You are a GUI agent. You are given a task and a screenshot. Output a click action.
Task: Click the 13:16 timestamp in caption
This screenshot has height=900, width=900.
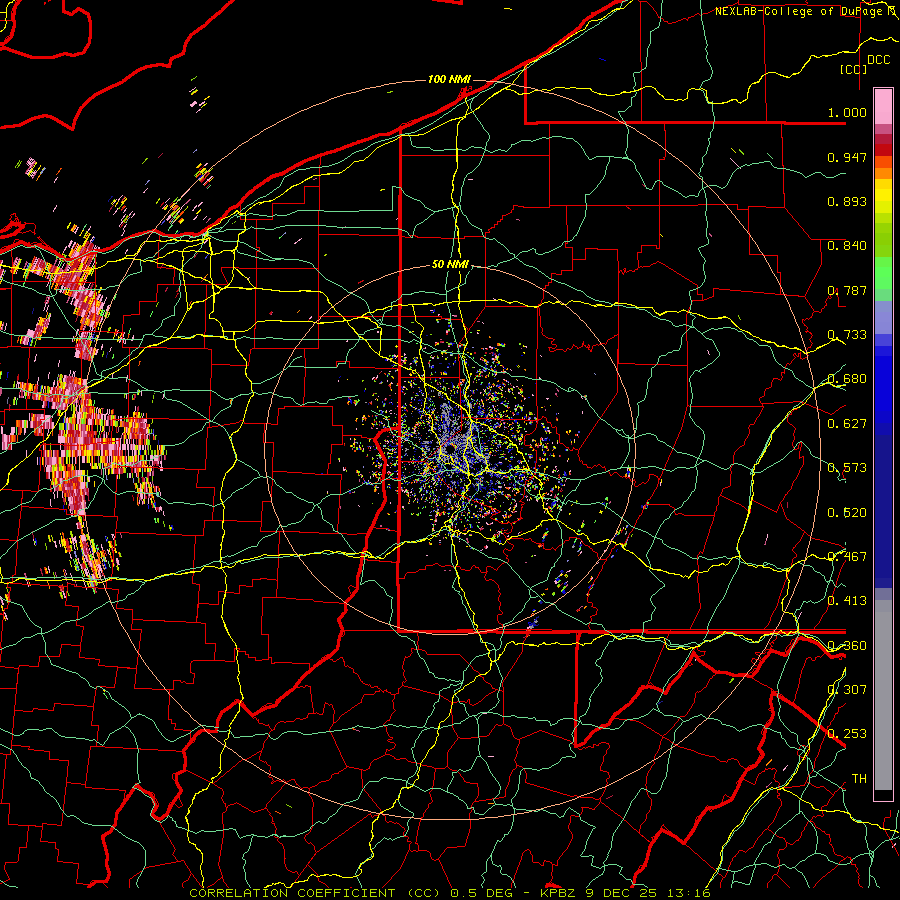tap(691, 893)
